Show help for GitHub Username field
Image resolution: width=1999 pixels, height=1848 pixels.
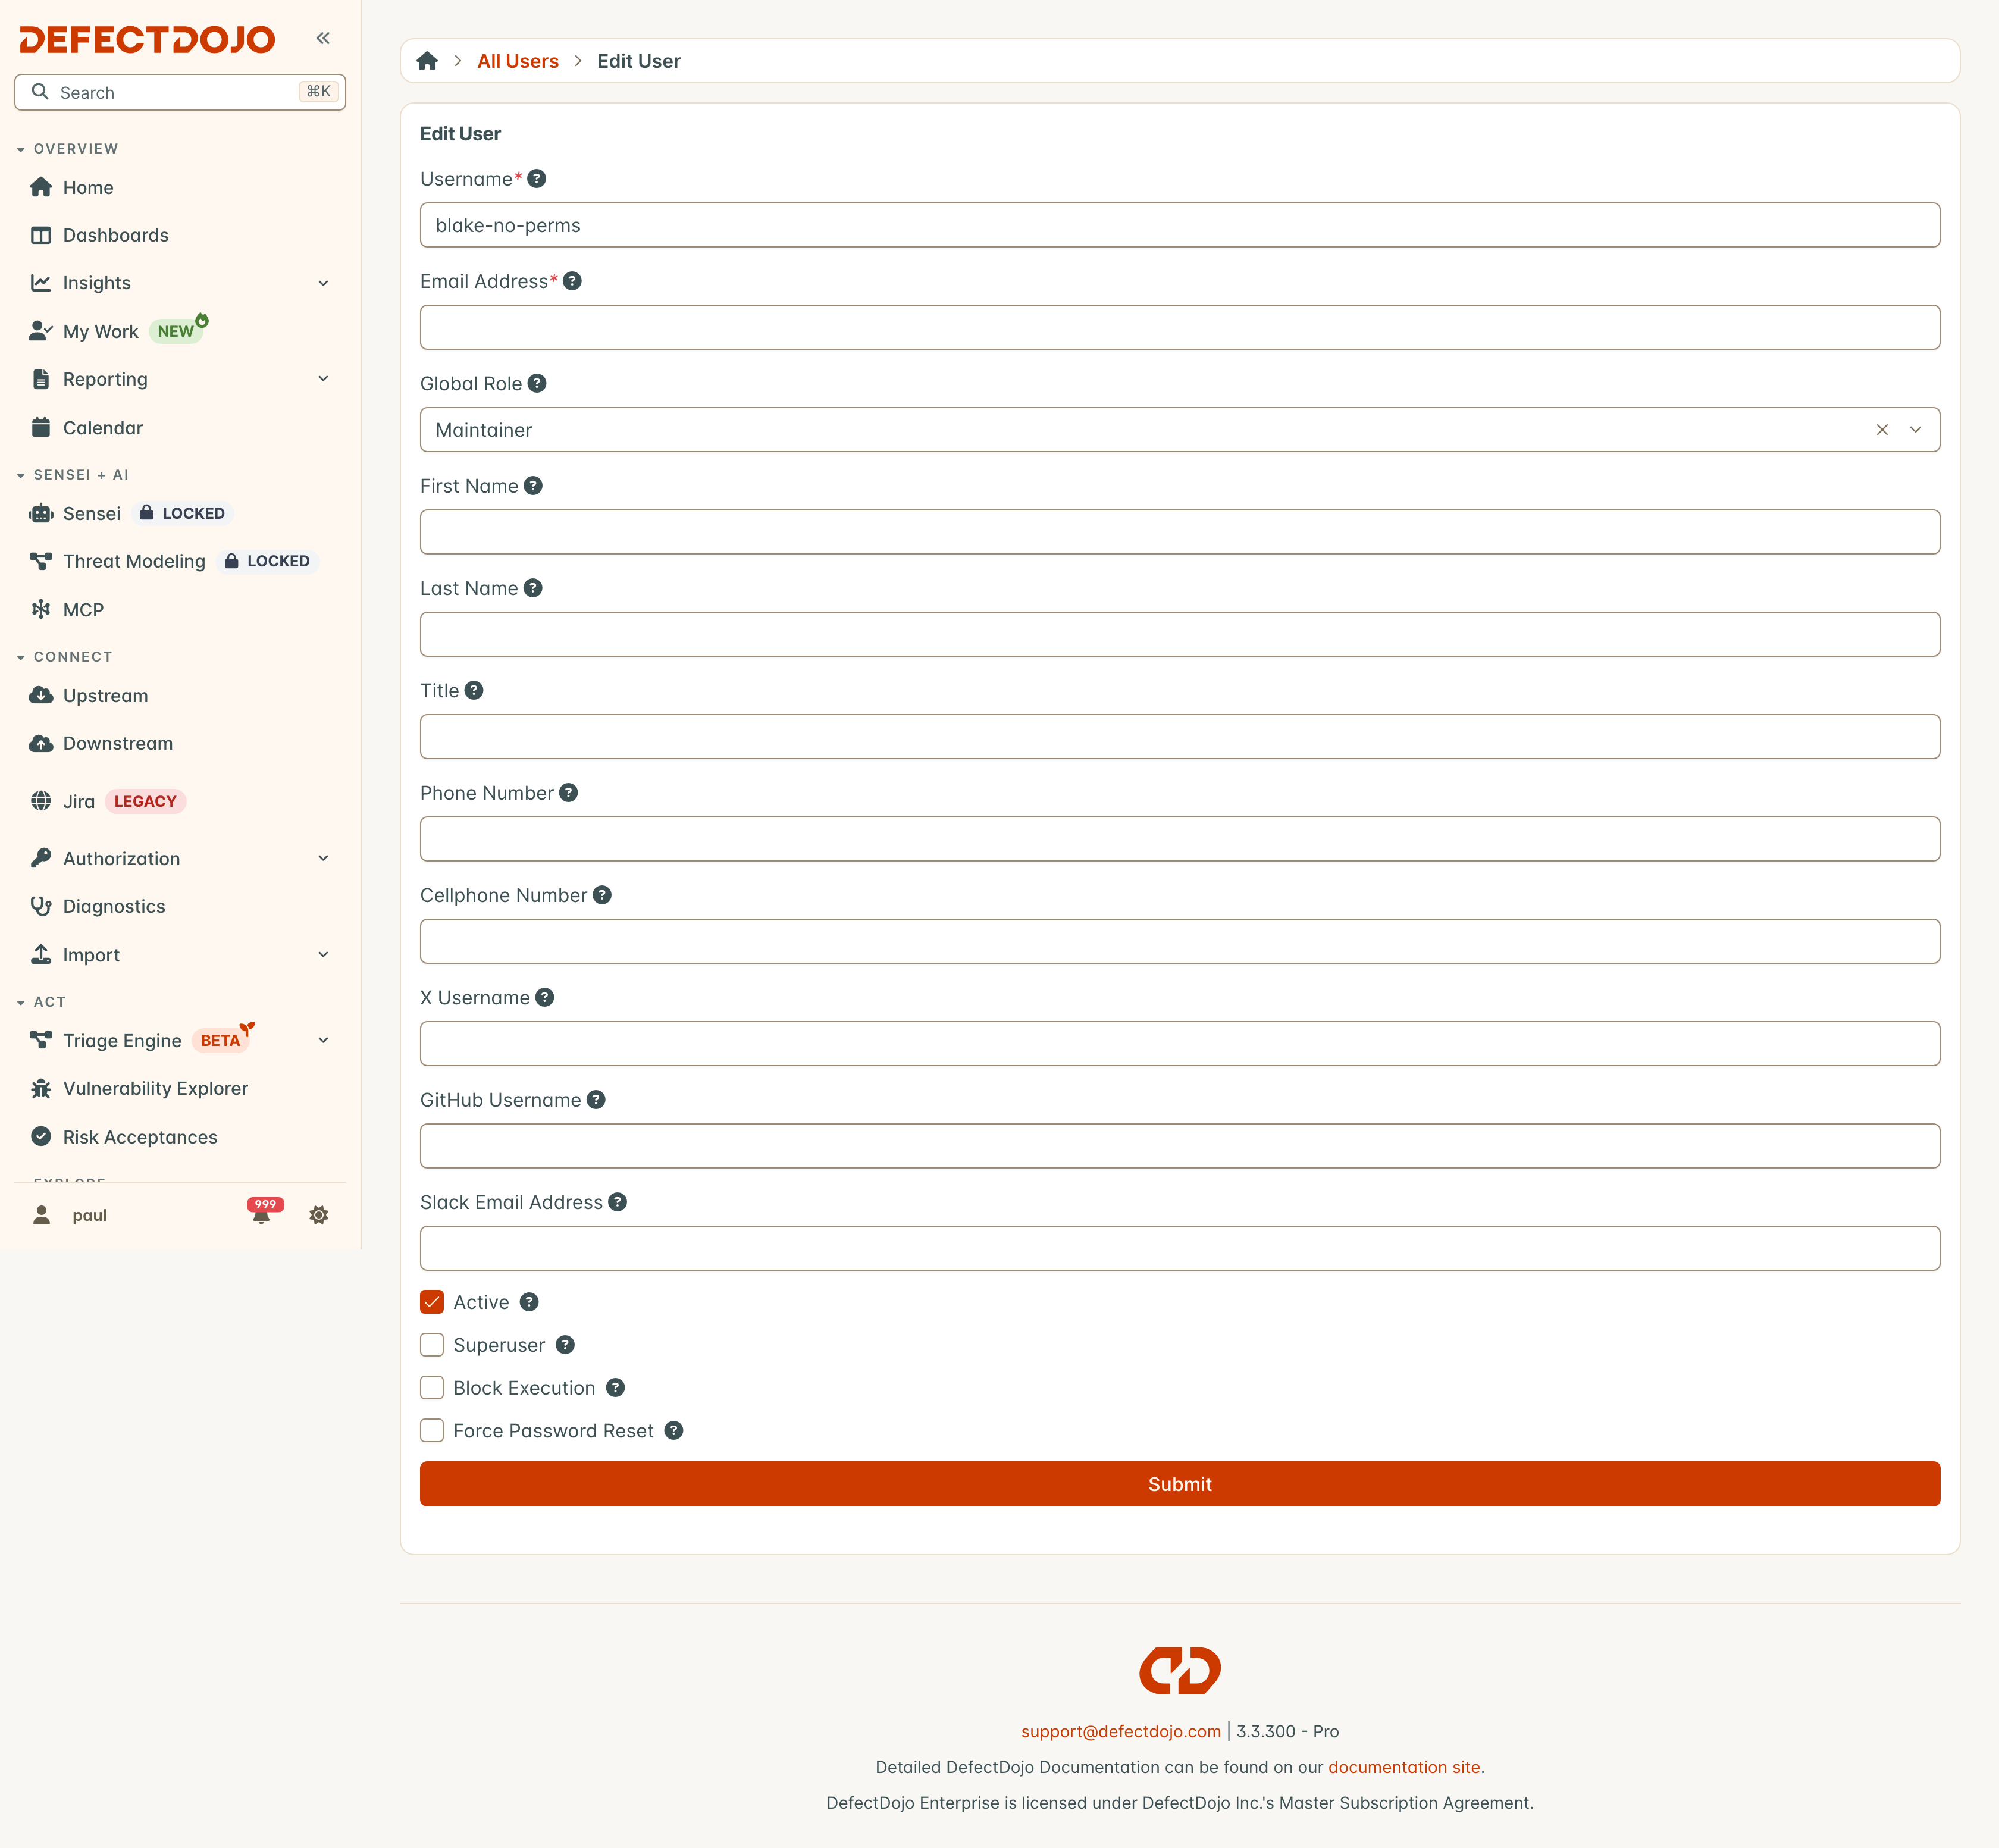(x=596, y=1100)
